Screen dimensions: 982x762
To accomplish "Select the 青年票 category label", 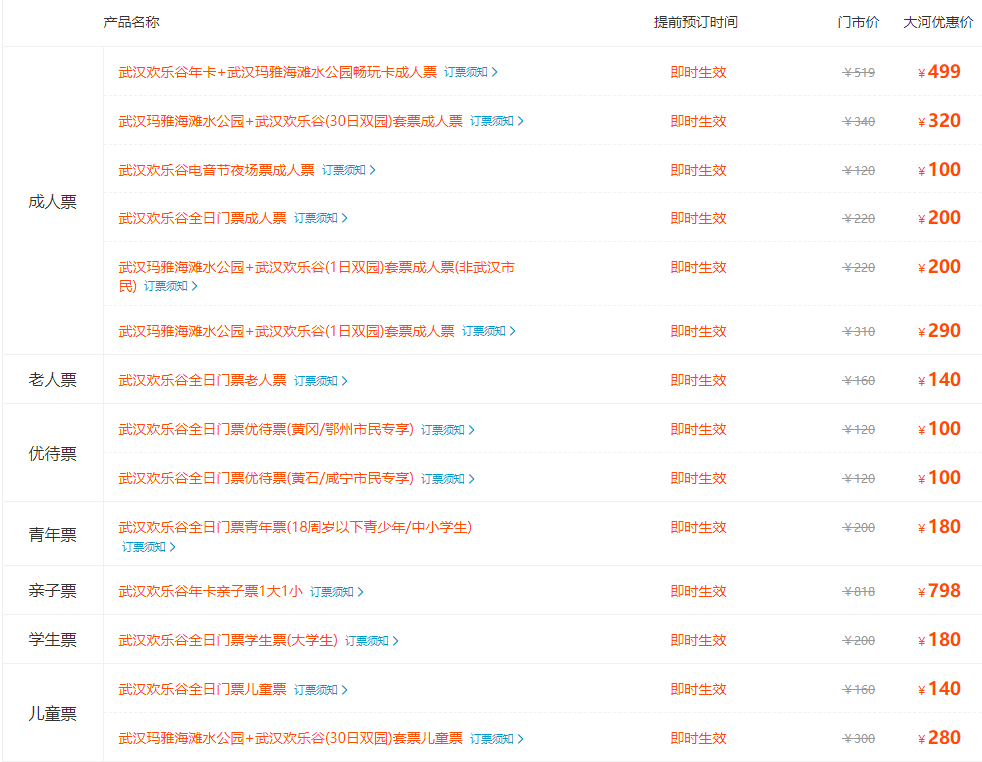I will (x=53, y=534).
